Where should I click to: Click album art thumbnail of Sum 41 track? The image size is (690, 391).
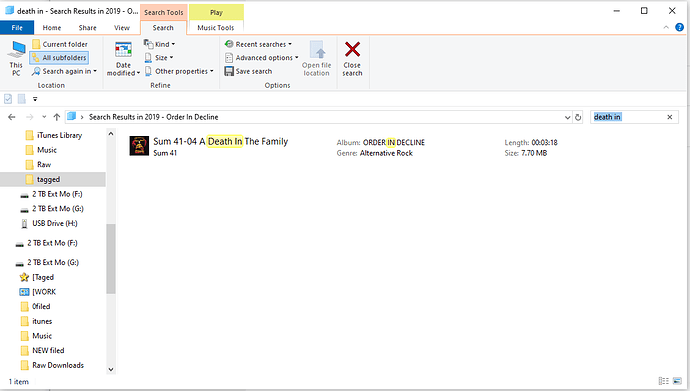tap(139, 146)
